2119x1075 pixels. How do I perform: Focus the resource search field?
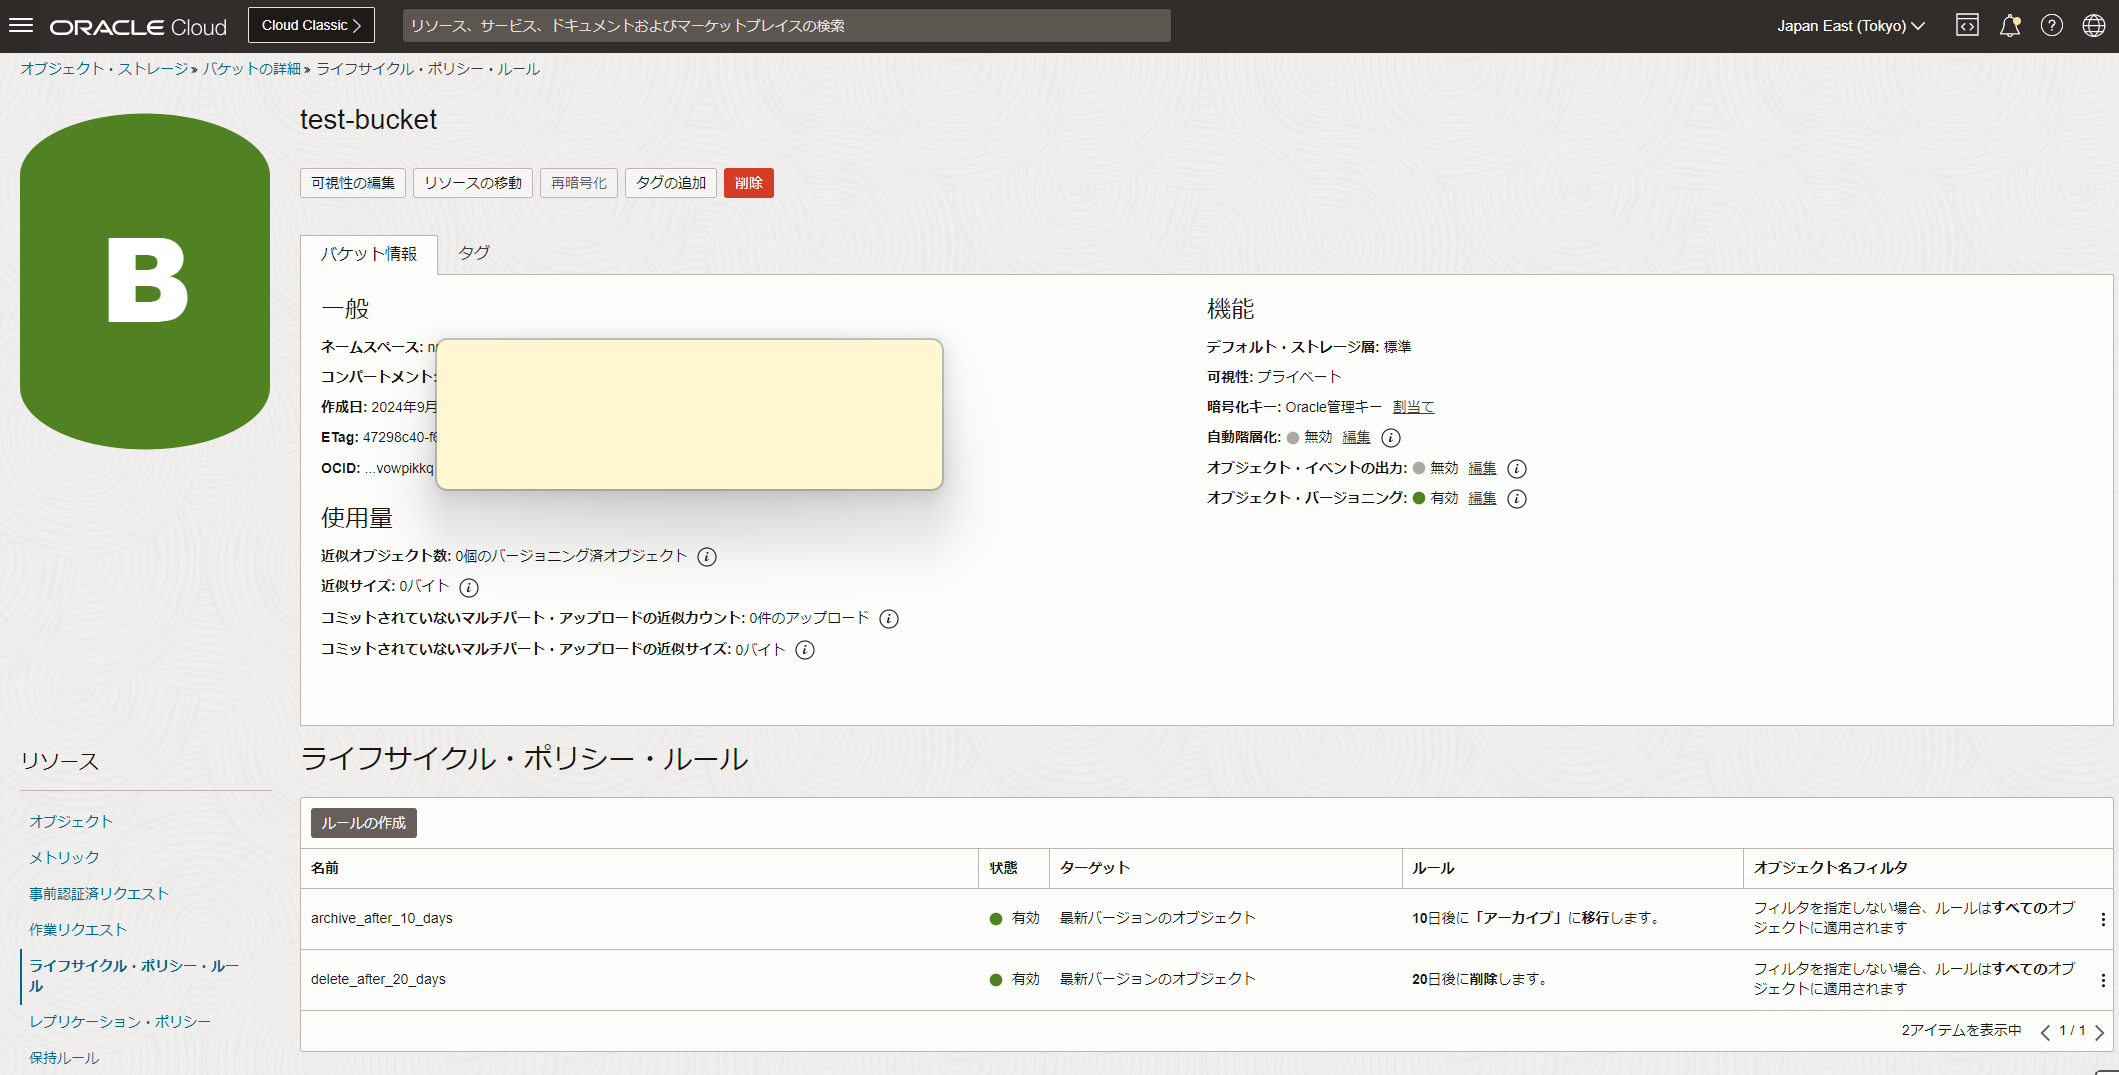point(786,25)
